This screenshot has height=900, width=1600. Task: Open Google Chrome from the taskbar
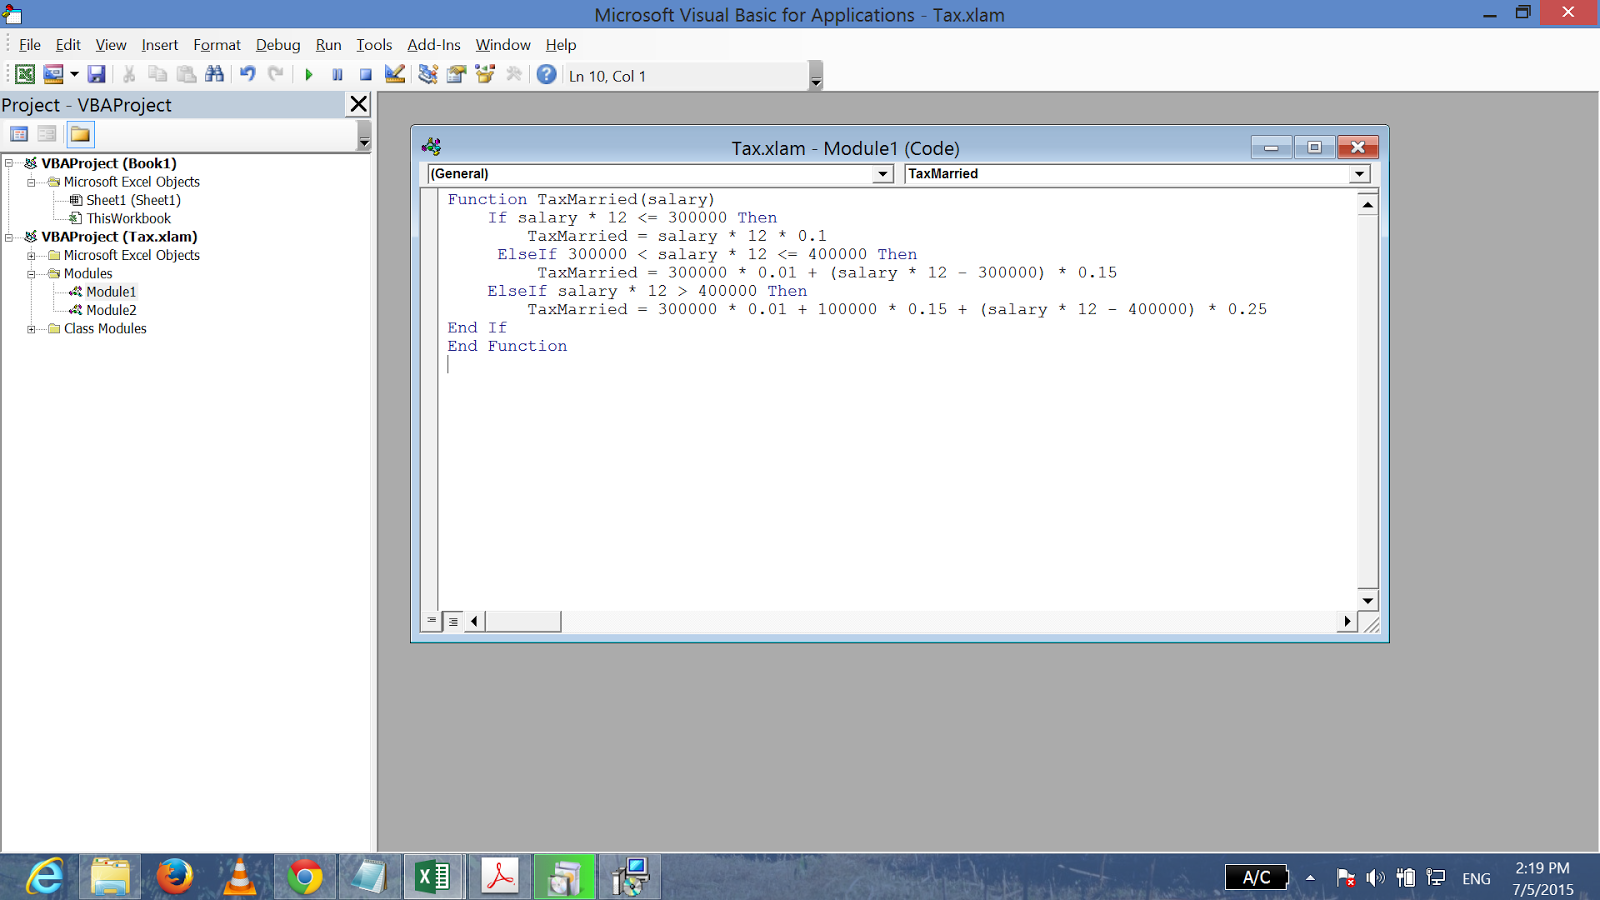(x=305, y=878)
